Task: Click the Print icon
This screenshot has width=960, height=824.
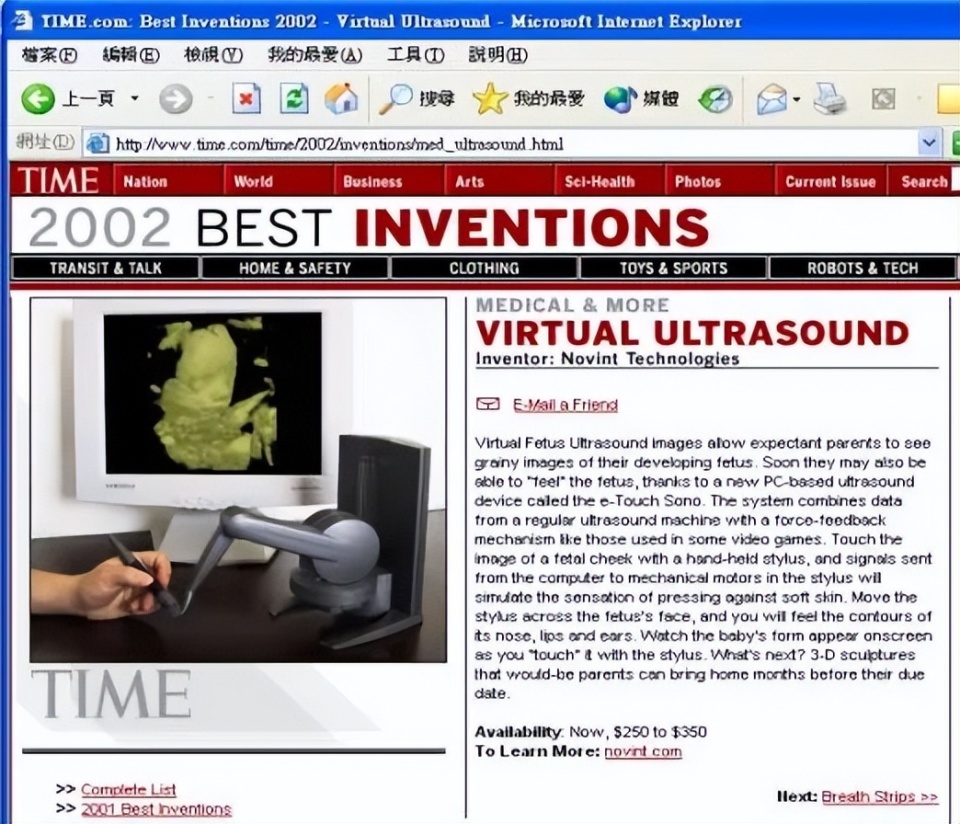Action: (x=830, y=99)
